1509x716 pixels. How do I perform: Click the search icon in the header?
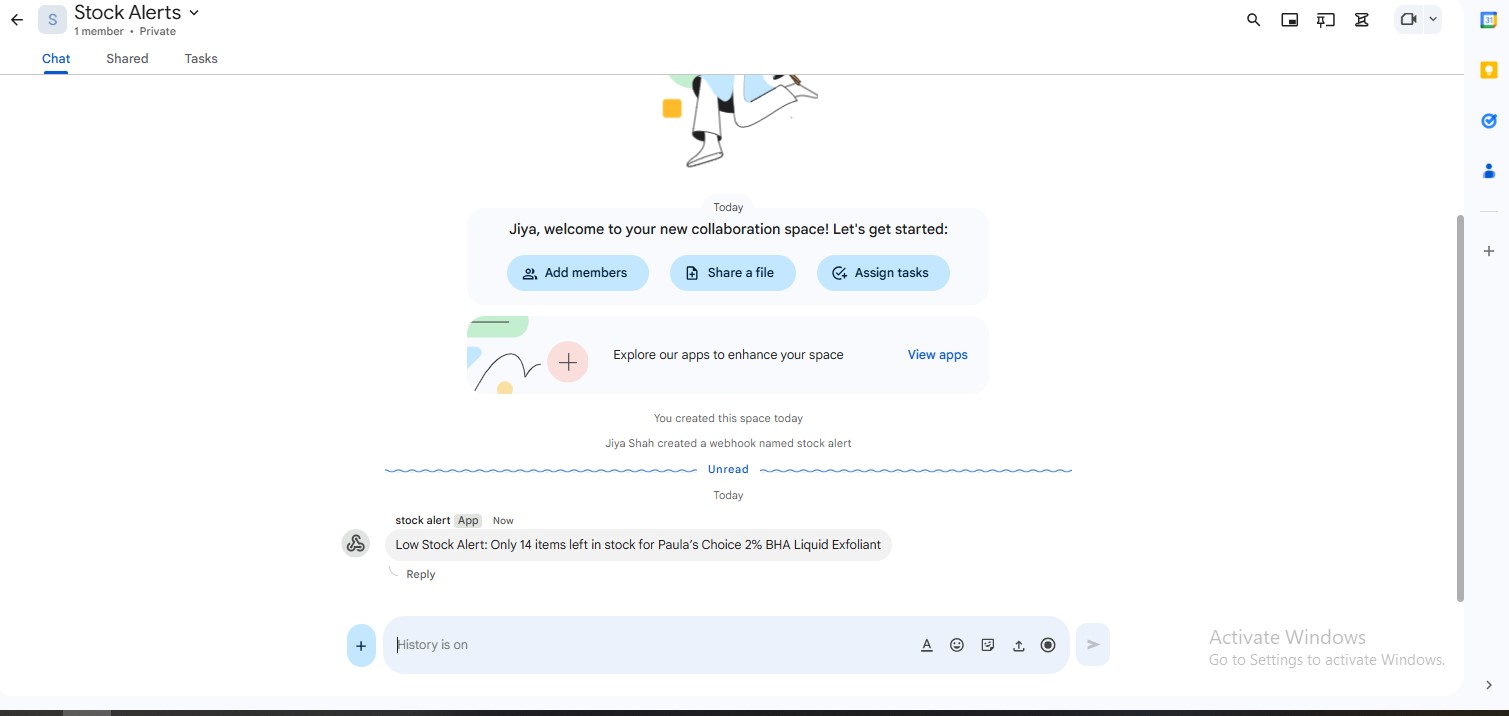pyautogui.click(x=1253, y=20)
